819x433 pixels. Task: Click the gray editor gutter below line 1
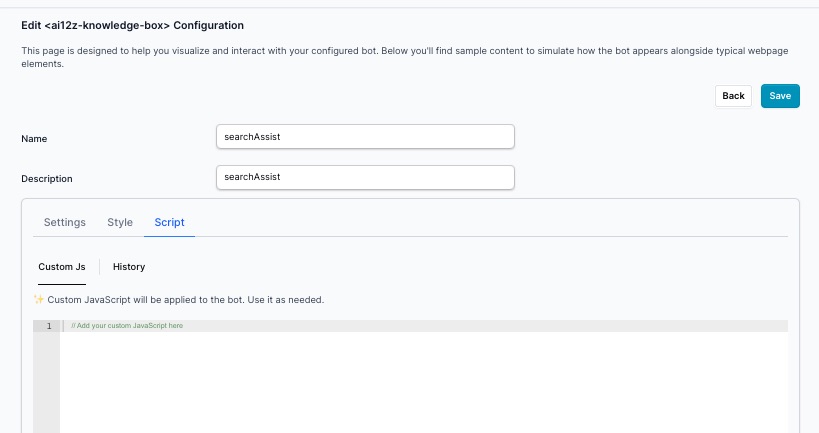coord(46,385)
